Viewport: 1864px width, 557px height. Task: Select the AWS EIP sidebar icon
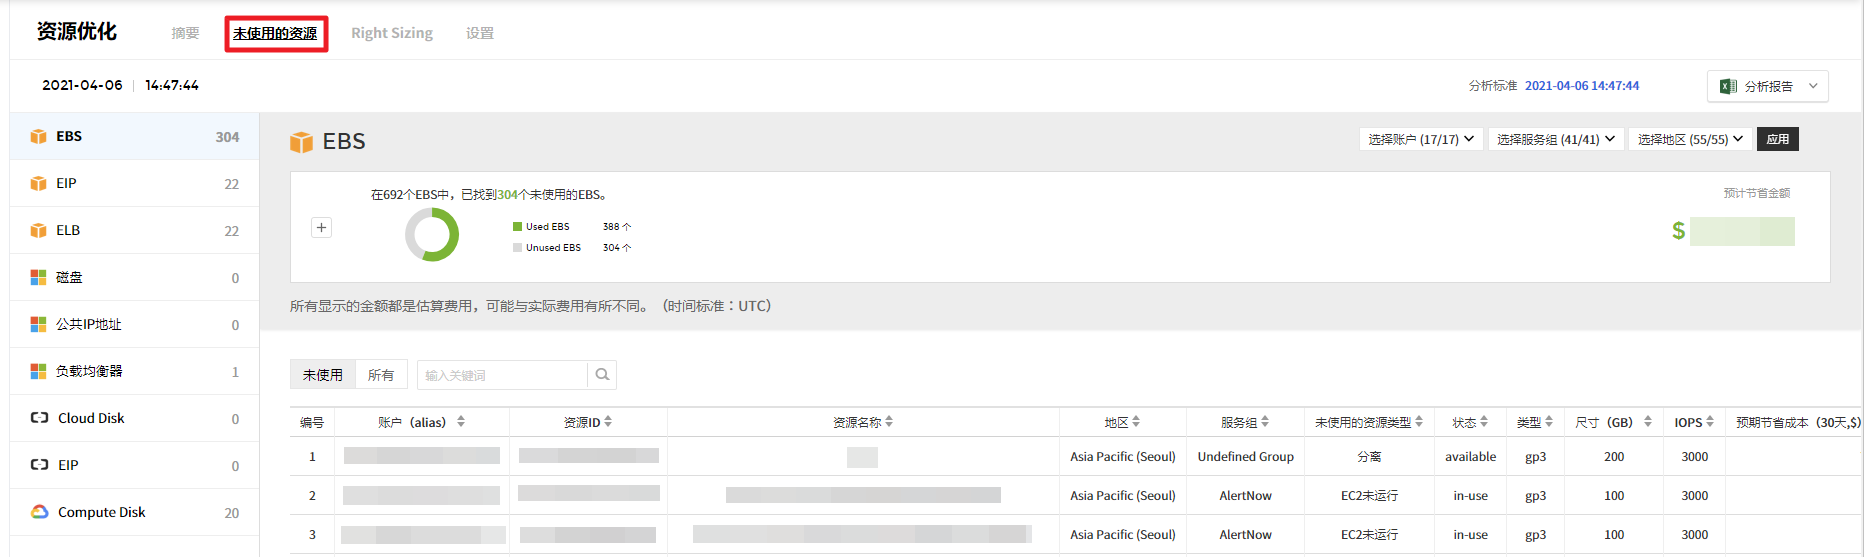tap(39, 183)
